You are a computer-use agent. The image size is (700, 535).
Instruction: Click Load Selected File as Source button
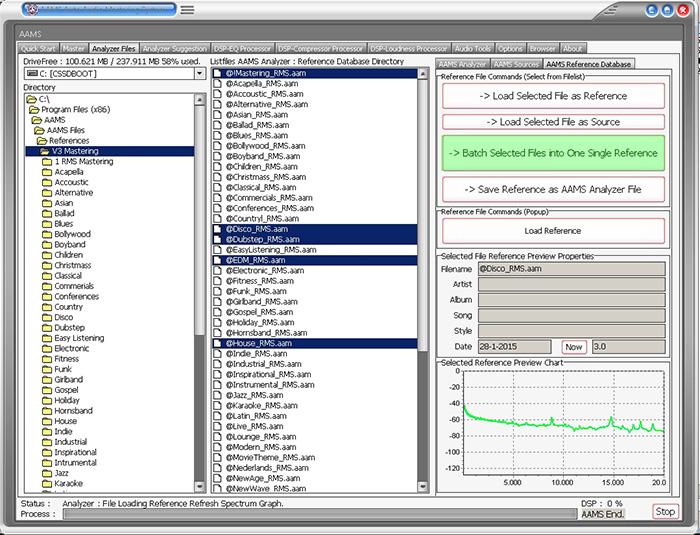pos(553,122)
